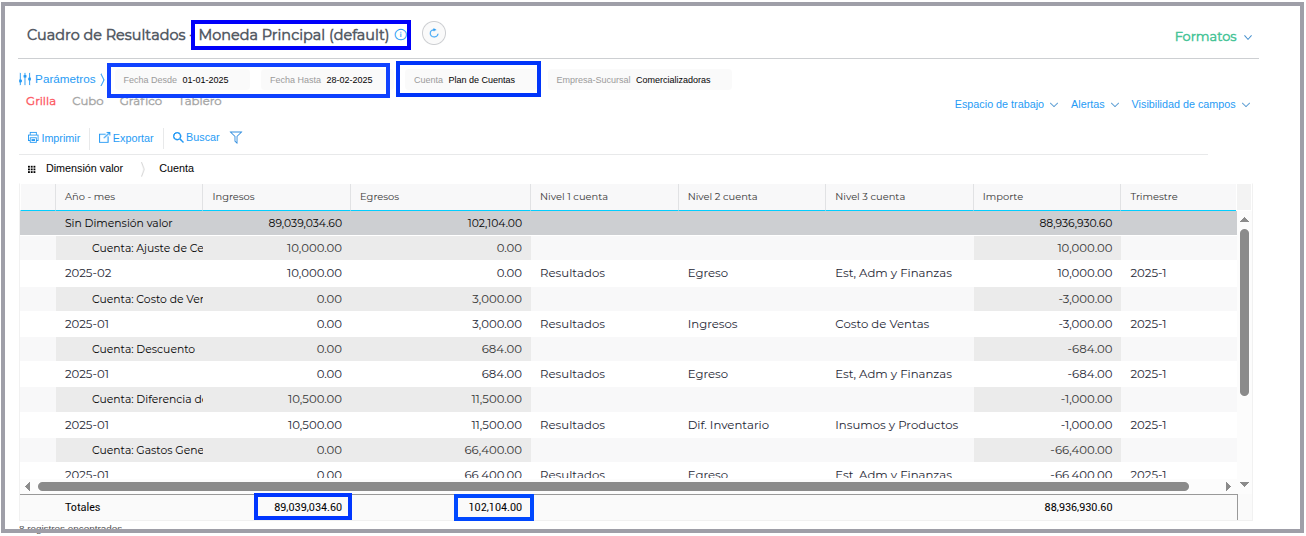Click the Cuenta Plan de Cuentas field
Screen dimensions: 1306x536
click(x=468, y=80)
